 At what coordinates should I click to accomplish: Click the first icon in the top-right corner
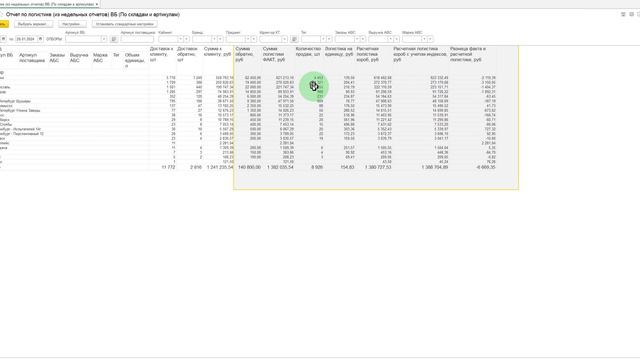pyautogui.click(x=623, y=14)
